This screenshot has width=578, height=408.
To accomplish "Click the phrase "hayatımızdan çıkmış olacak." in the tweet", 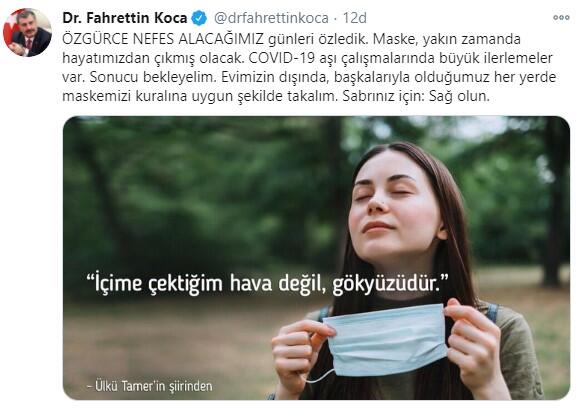I will click(153, 58).
